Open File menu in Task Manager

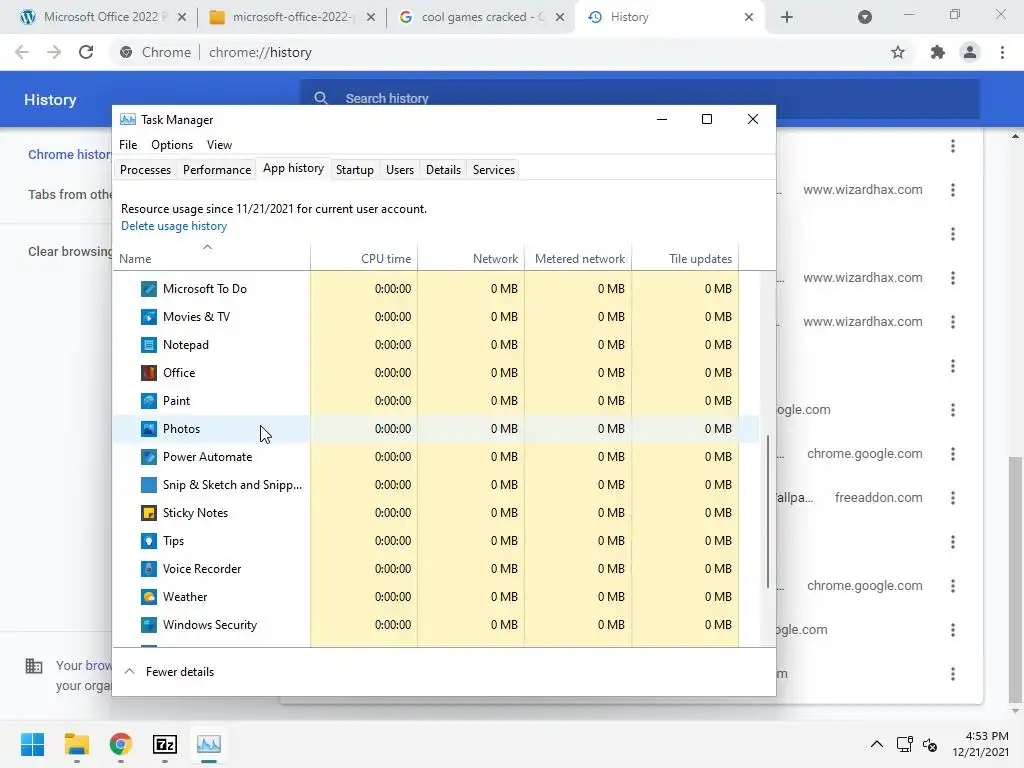click(x=128, y=145)
